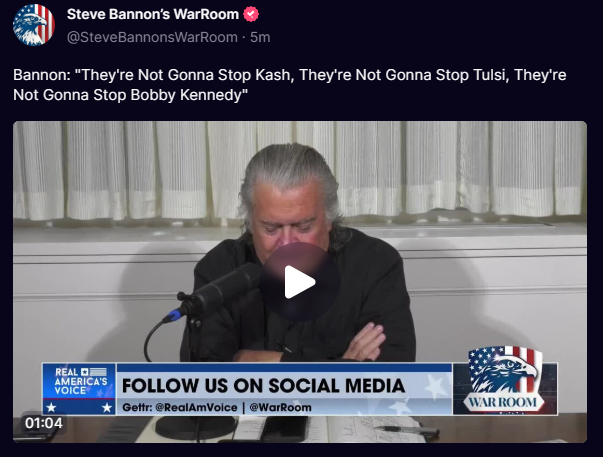The image size is (603, 457).
Task: Click the 5m post timestamp
Action: pos(260,37)
